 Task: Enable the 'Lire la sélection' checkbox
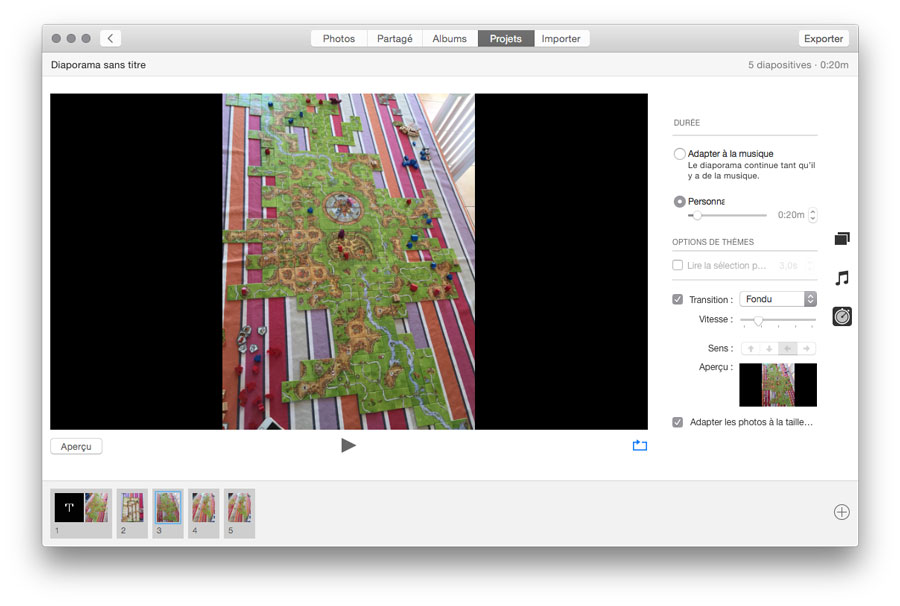678,265
